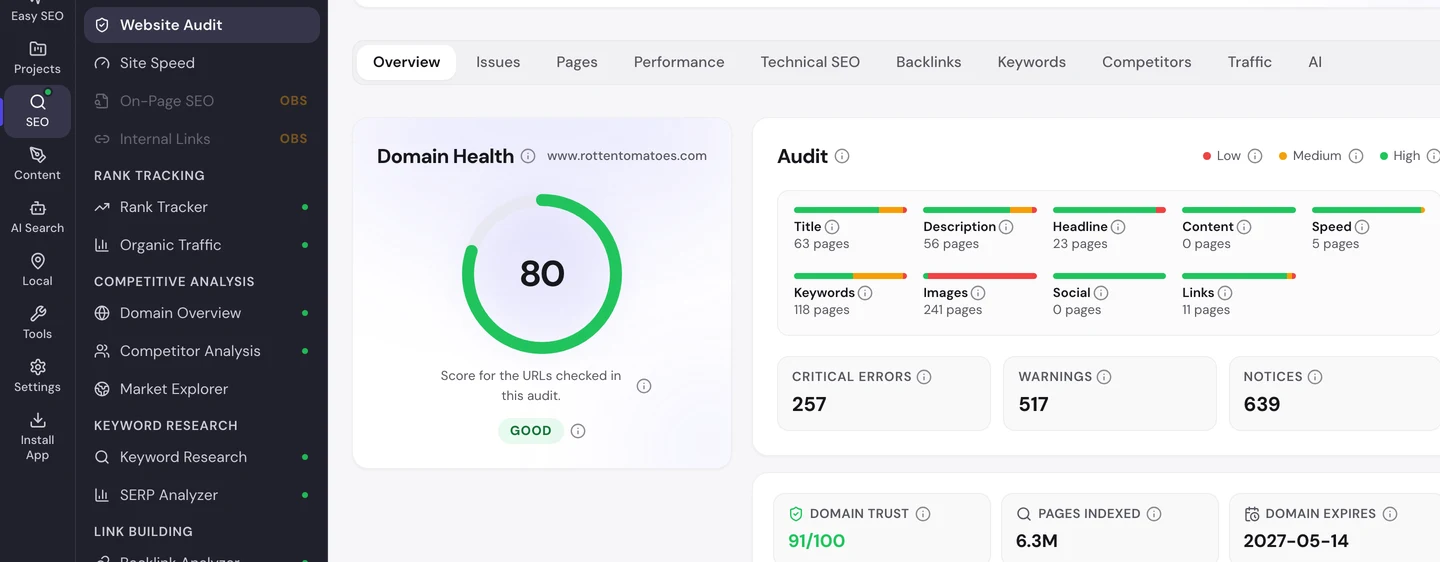The height and width of the screenshot is (562, 1440).
Task: Click info icon next to Notices
Action: point(1315,377)
